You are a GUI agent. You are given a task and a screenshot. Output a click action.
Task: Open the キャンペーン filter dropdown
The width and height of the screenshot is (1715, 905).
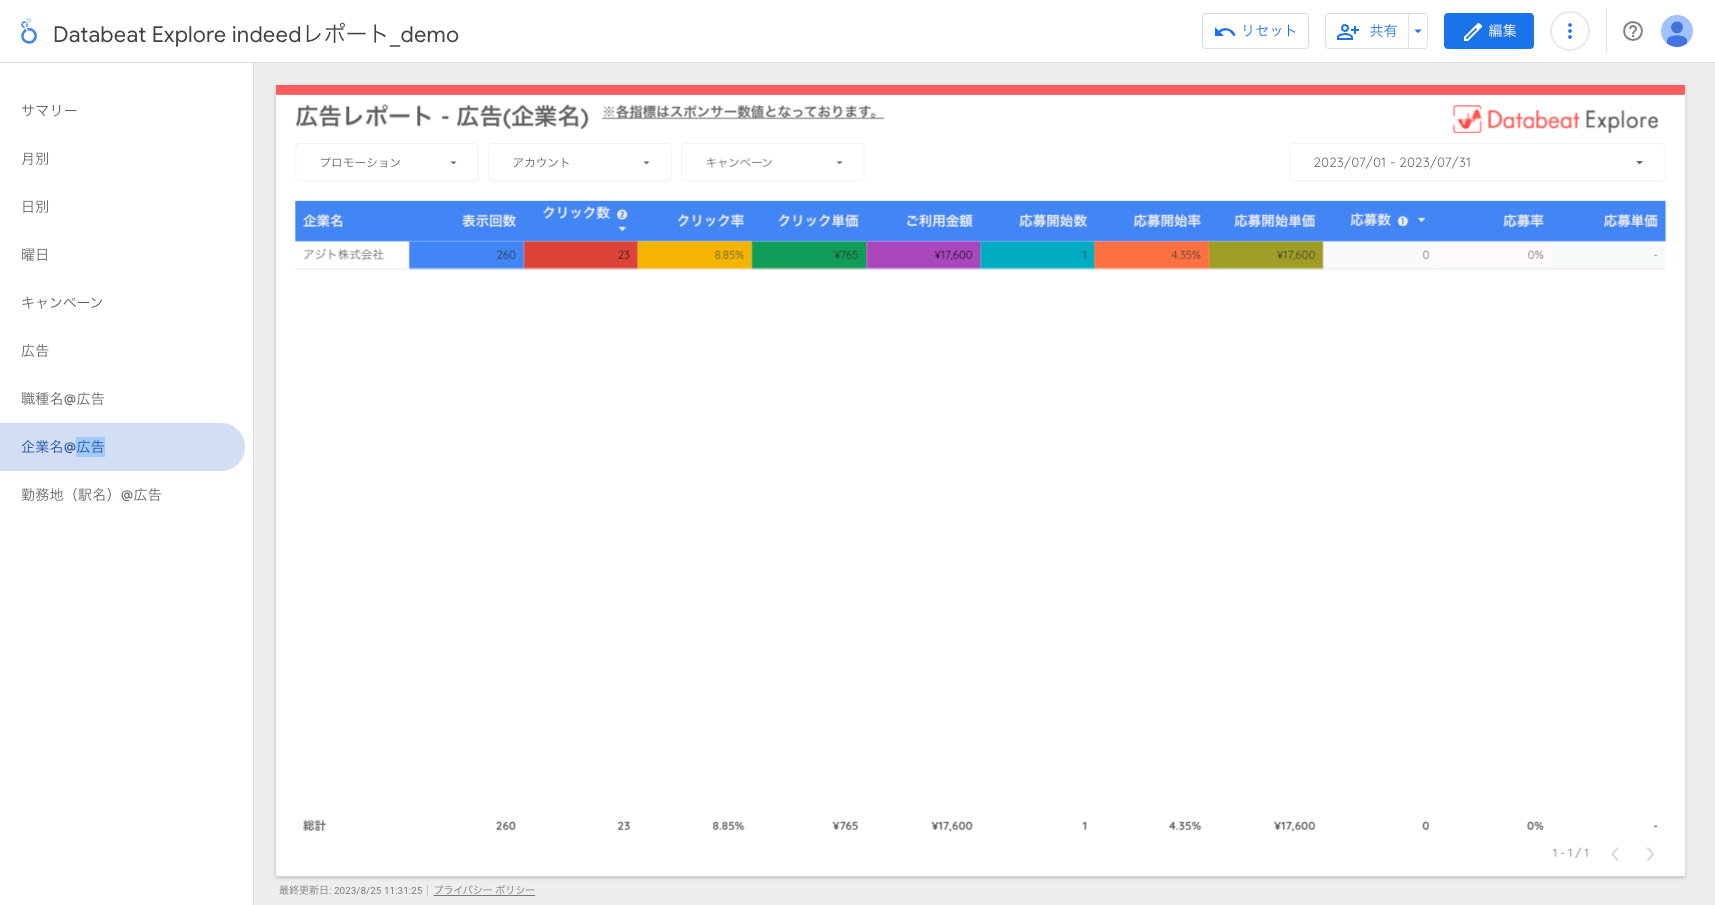click(x=773, y=162)
